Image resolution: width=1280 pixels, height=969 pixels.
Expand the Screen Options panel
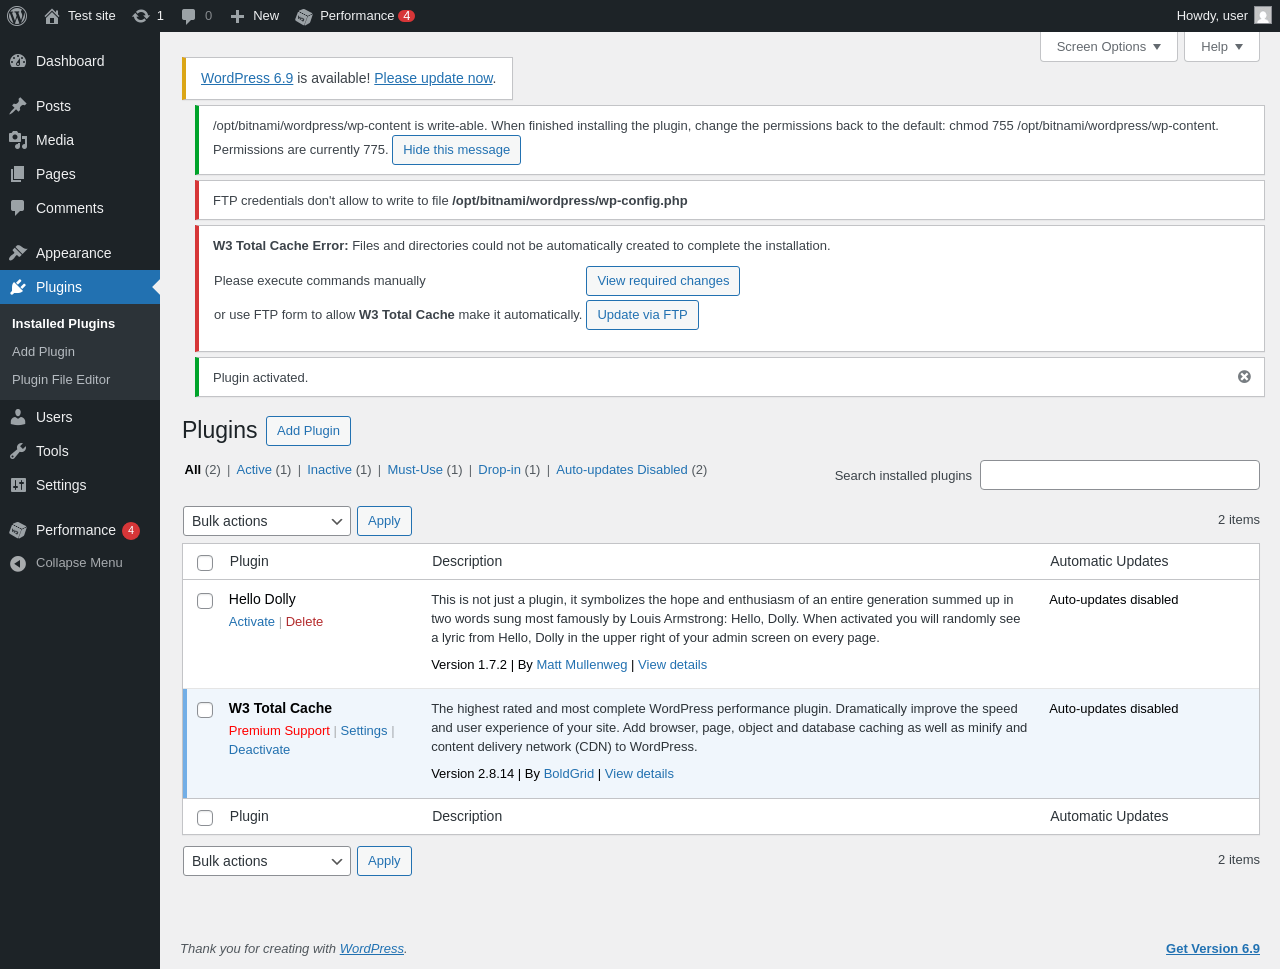[x=1109, y=47]
